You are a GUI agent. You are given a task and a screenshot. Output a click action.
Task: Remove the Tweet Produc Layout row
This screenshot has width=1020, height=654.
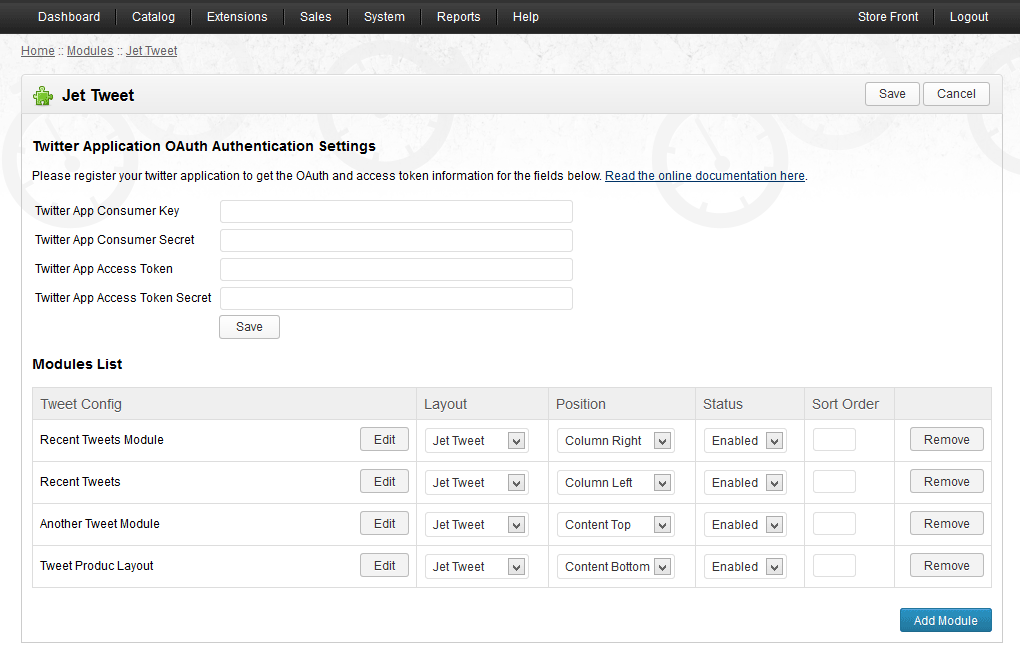(x=946, y=565)
